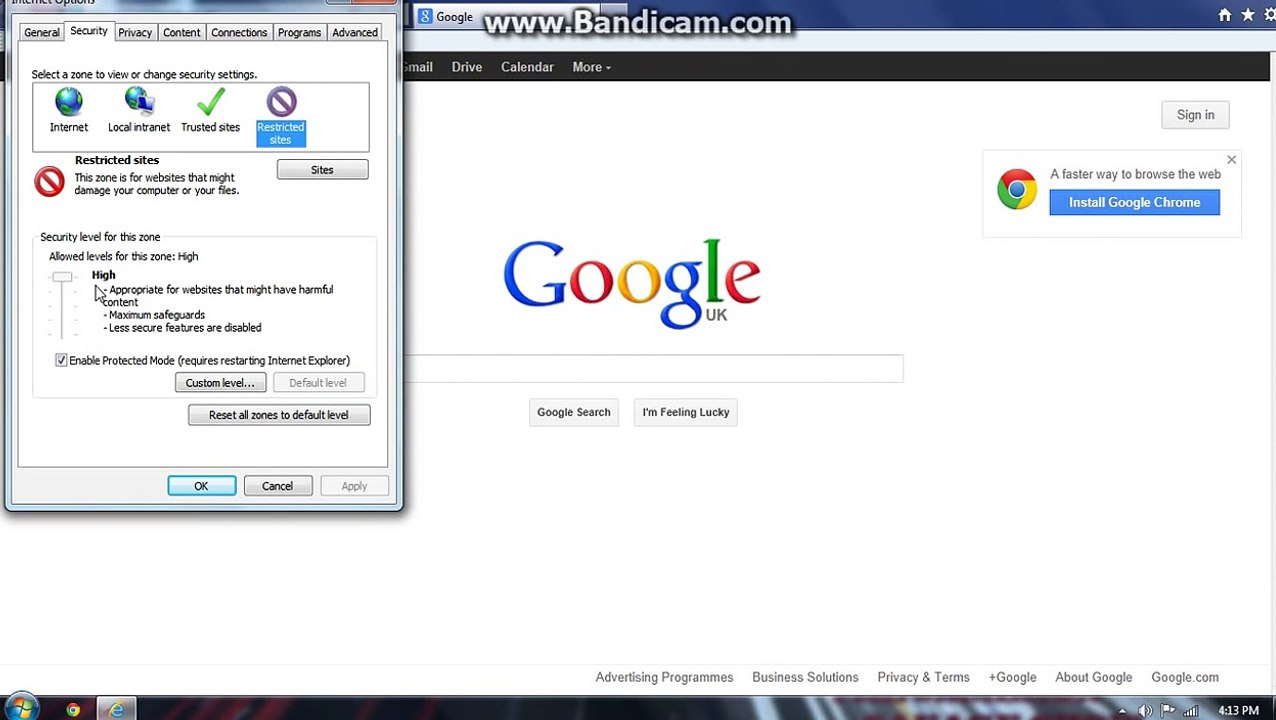Launch Chrome from the taskbar

click(x=73, y=710)
